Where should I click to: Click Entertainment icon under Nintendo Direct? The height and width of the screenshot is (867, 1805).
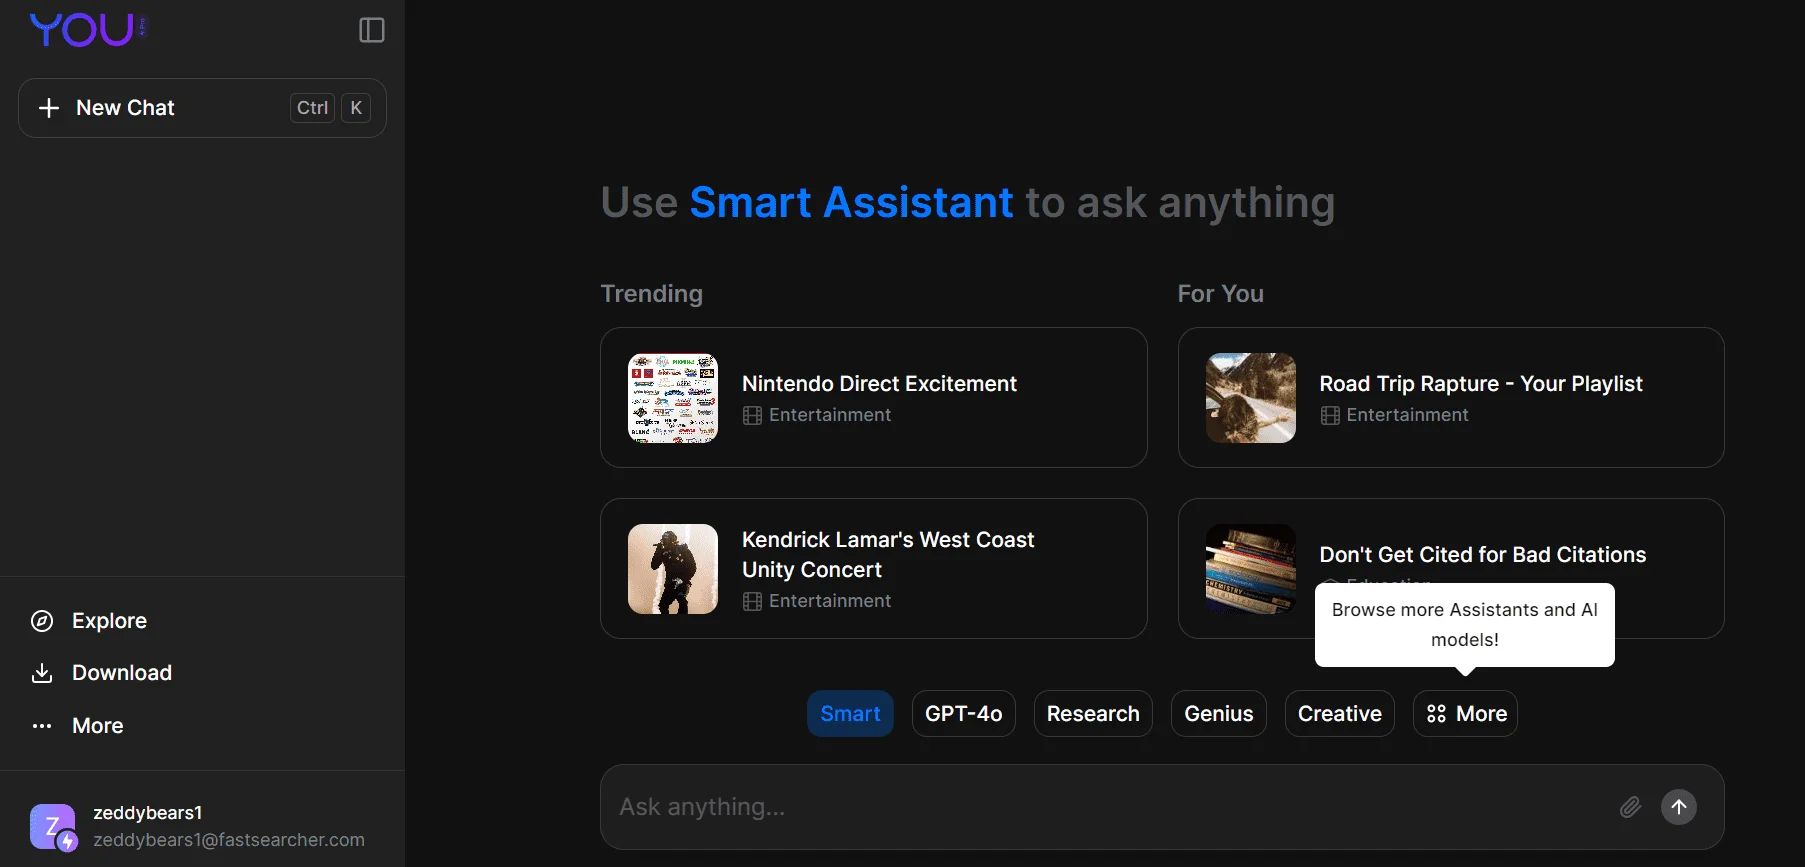753,416
